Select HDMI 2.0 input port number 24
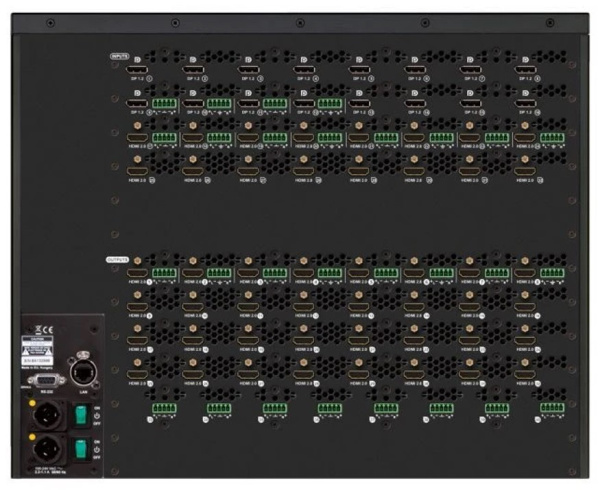The width and height of the screenshot is (600, 490). [x=525, y=138]
